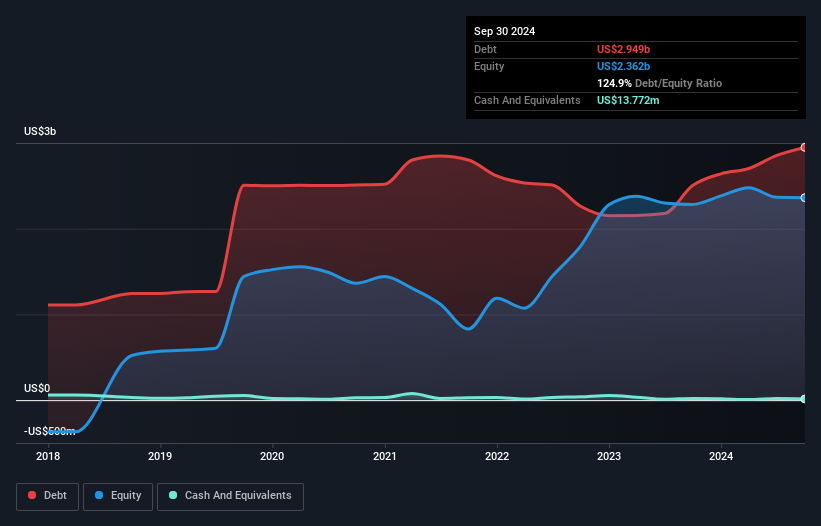
Task: Select the Equity endpoint marker on chart
Action: pos(804,198)
